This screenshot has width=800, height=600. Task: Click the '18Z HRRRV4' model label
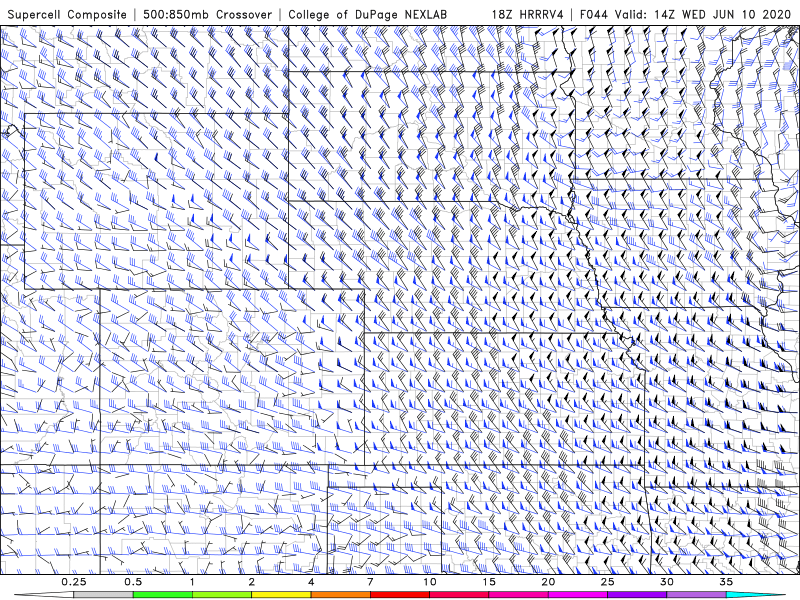pyautogui.click(x=528, y=15)
